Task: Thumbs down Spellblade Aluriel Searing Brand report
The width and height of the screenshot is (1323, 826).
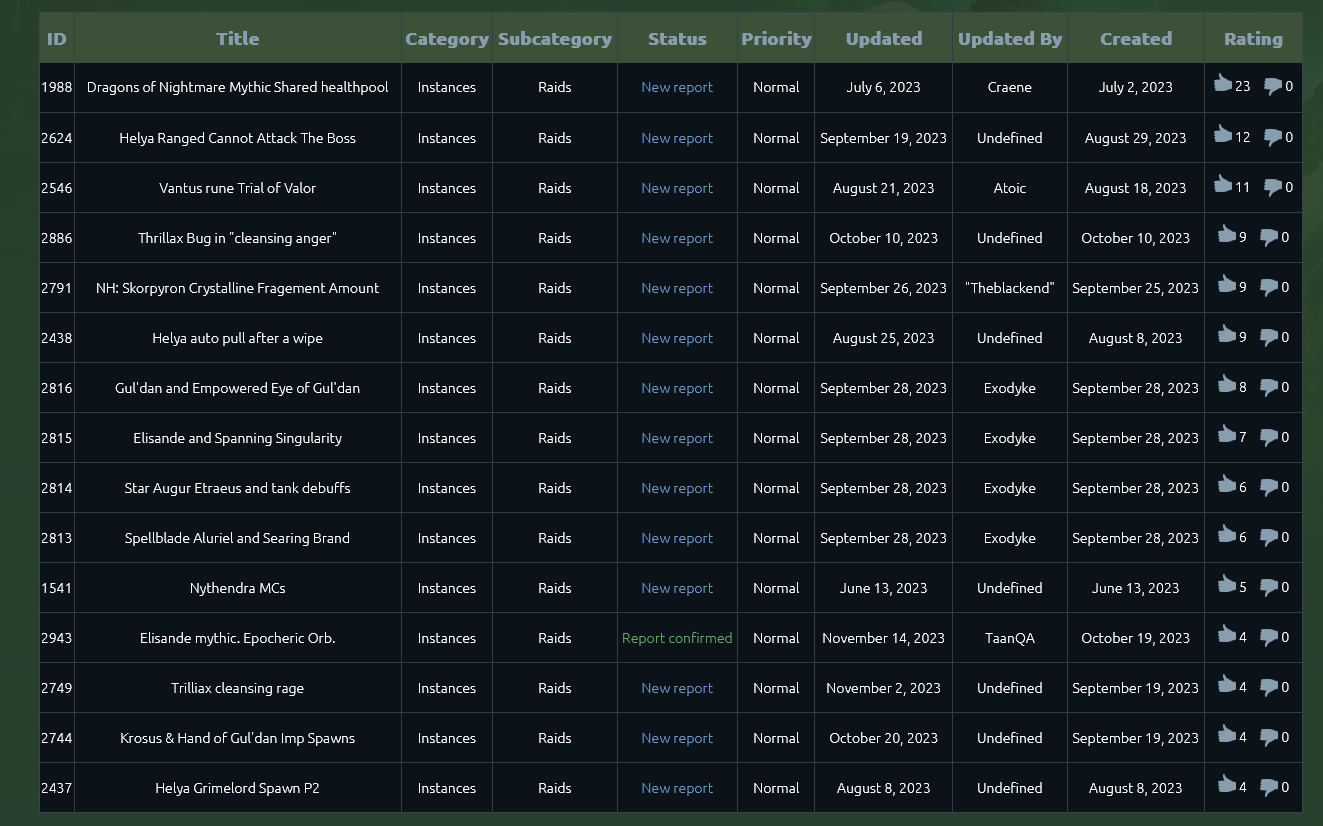Action: (1268, 537)
